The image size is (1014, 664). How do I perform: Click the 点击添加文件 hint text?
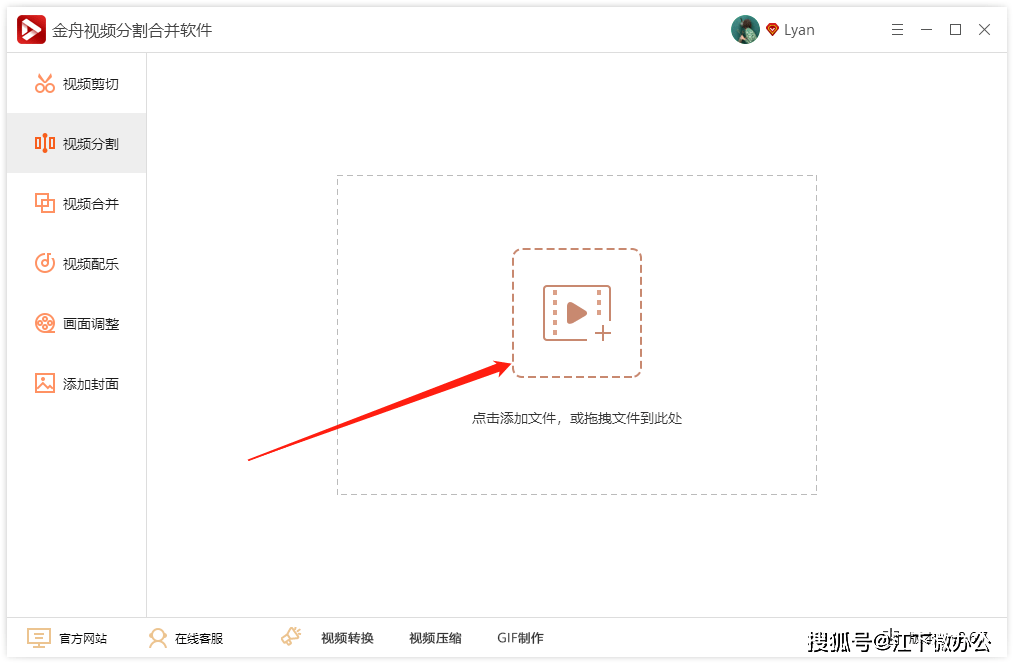[577, 418]
